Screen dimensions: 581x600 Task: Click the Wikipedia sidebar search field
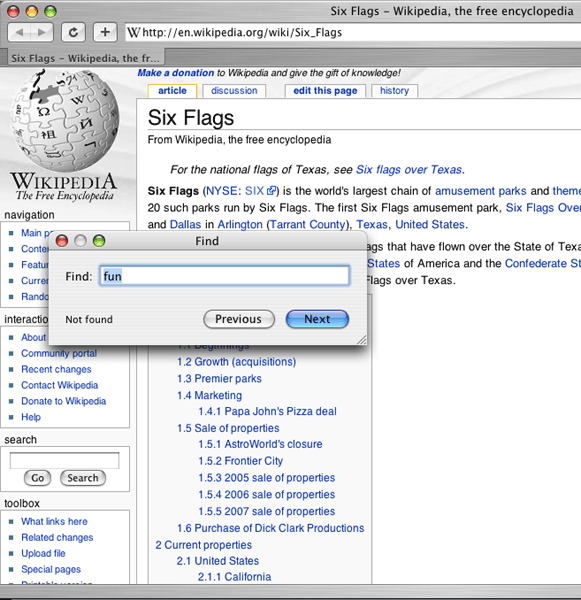coord(64,460)
